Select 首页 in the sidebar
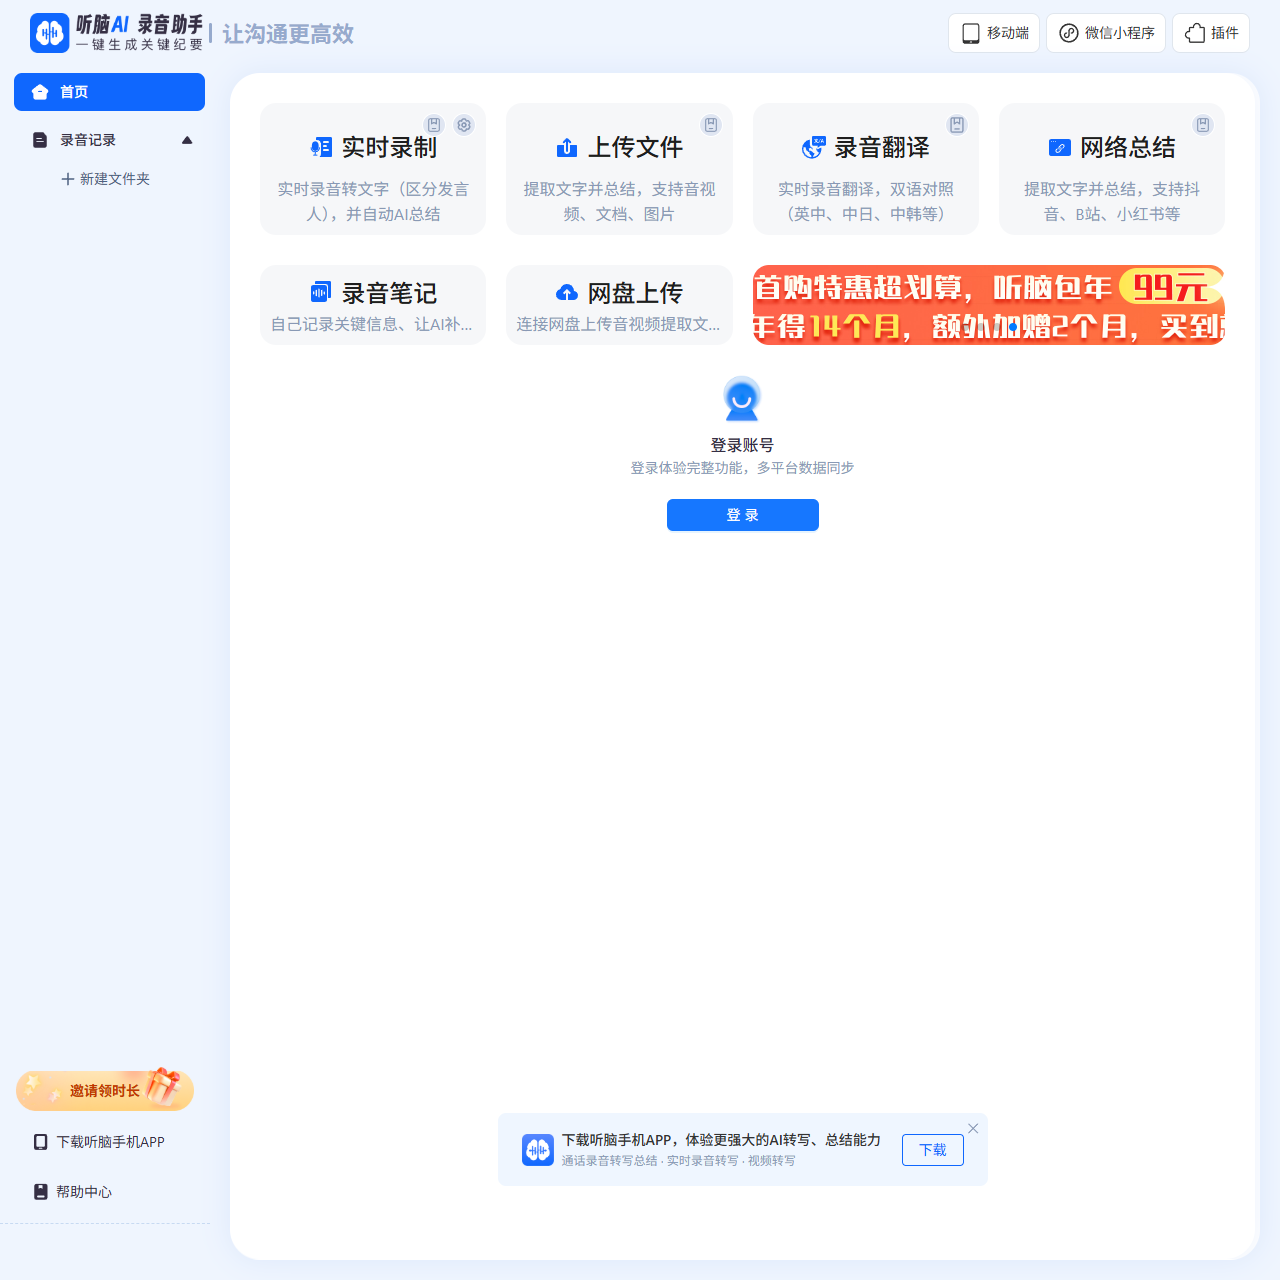This screenshot has height=1280, width=1280. 109,91
